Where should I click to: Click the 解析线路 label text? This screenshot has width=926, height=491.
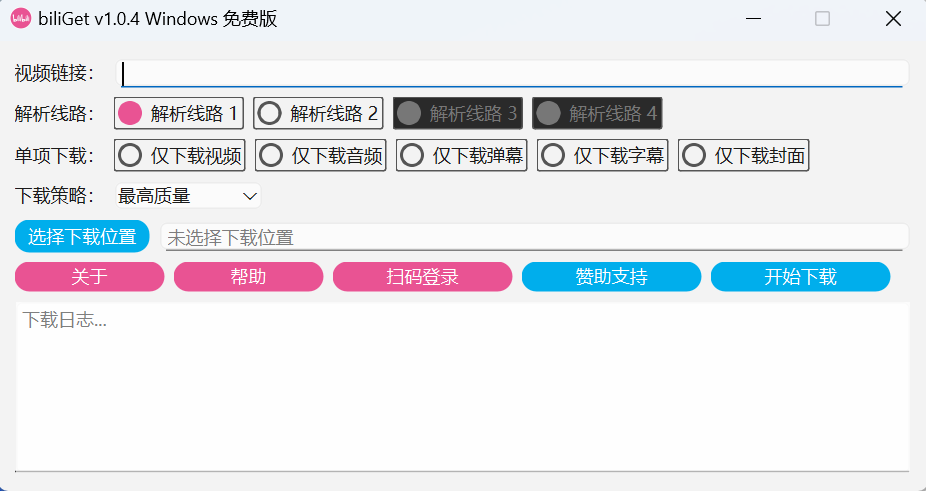tap(54, 113)
